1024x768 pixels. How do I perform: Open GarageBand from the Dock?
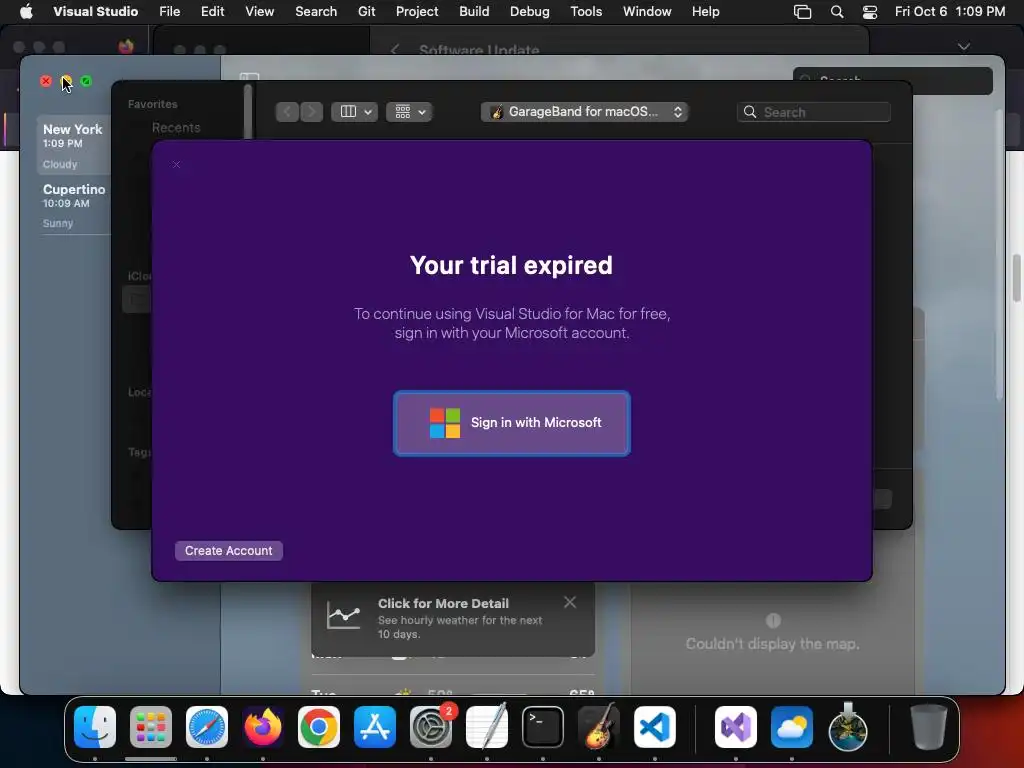click(x=599, y=727)
